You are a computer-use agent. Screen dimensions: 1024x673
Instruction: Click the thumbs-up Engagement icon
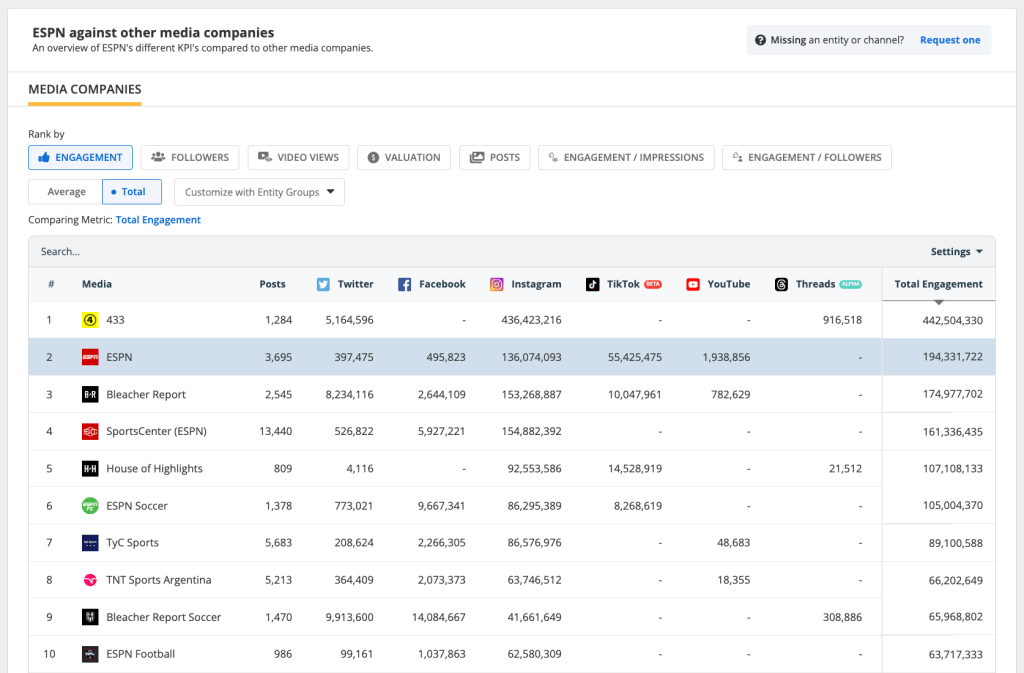click(x=44, y=157)
